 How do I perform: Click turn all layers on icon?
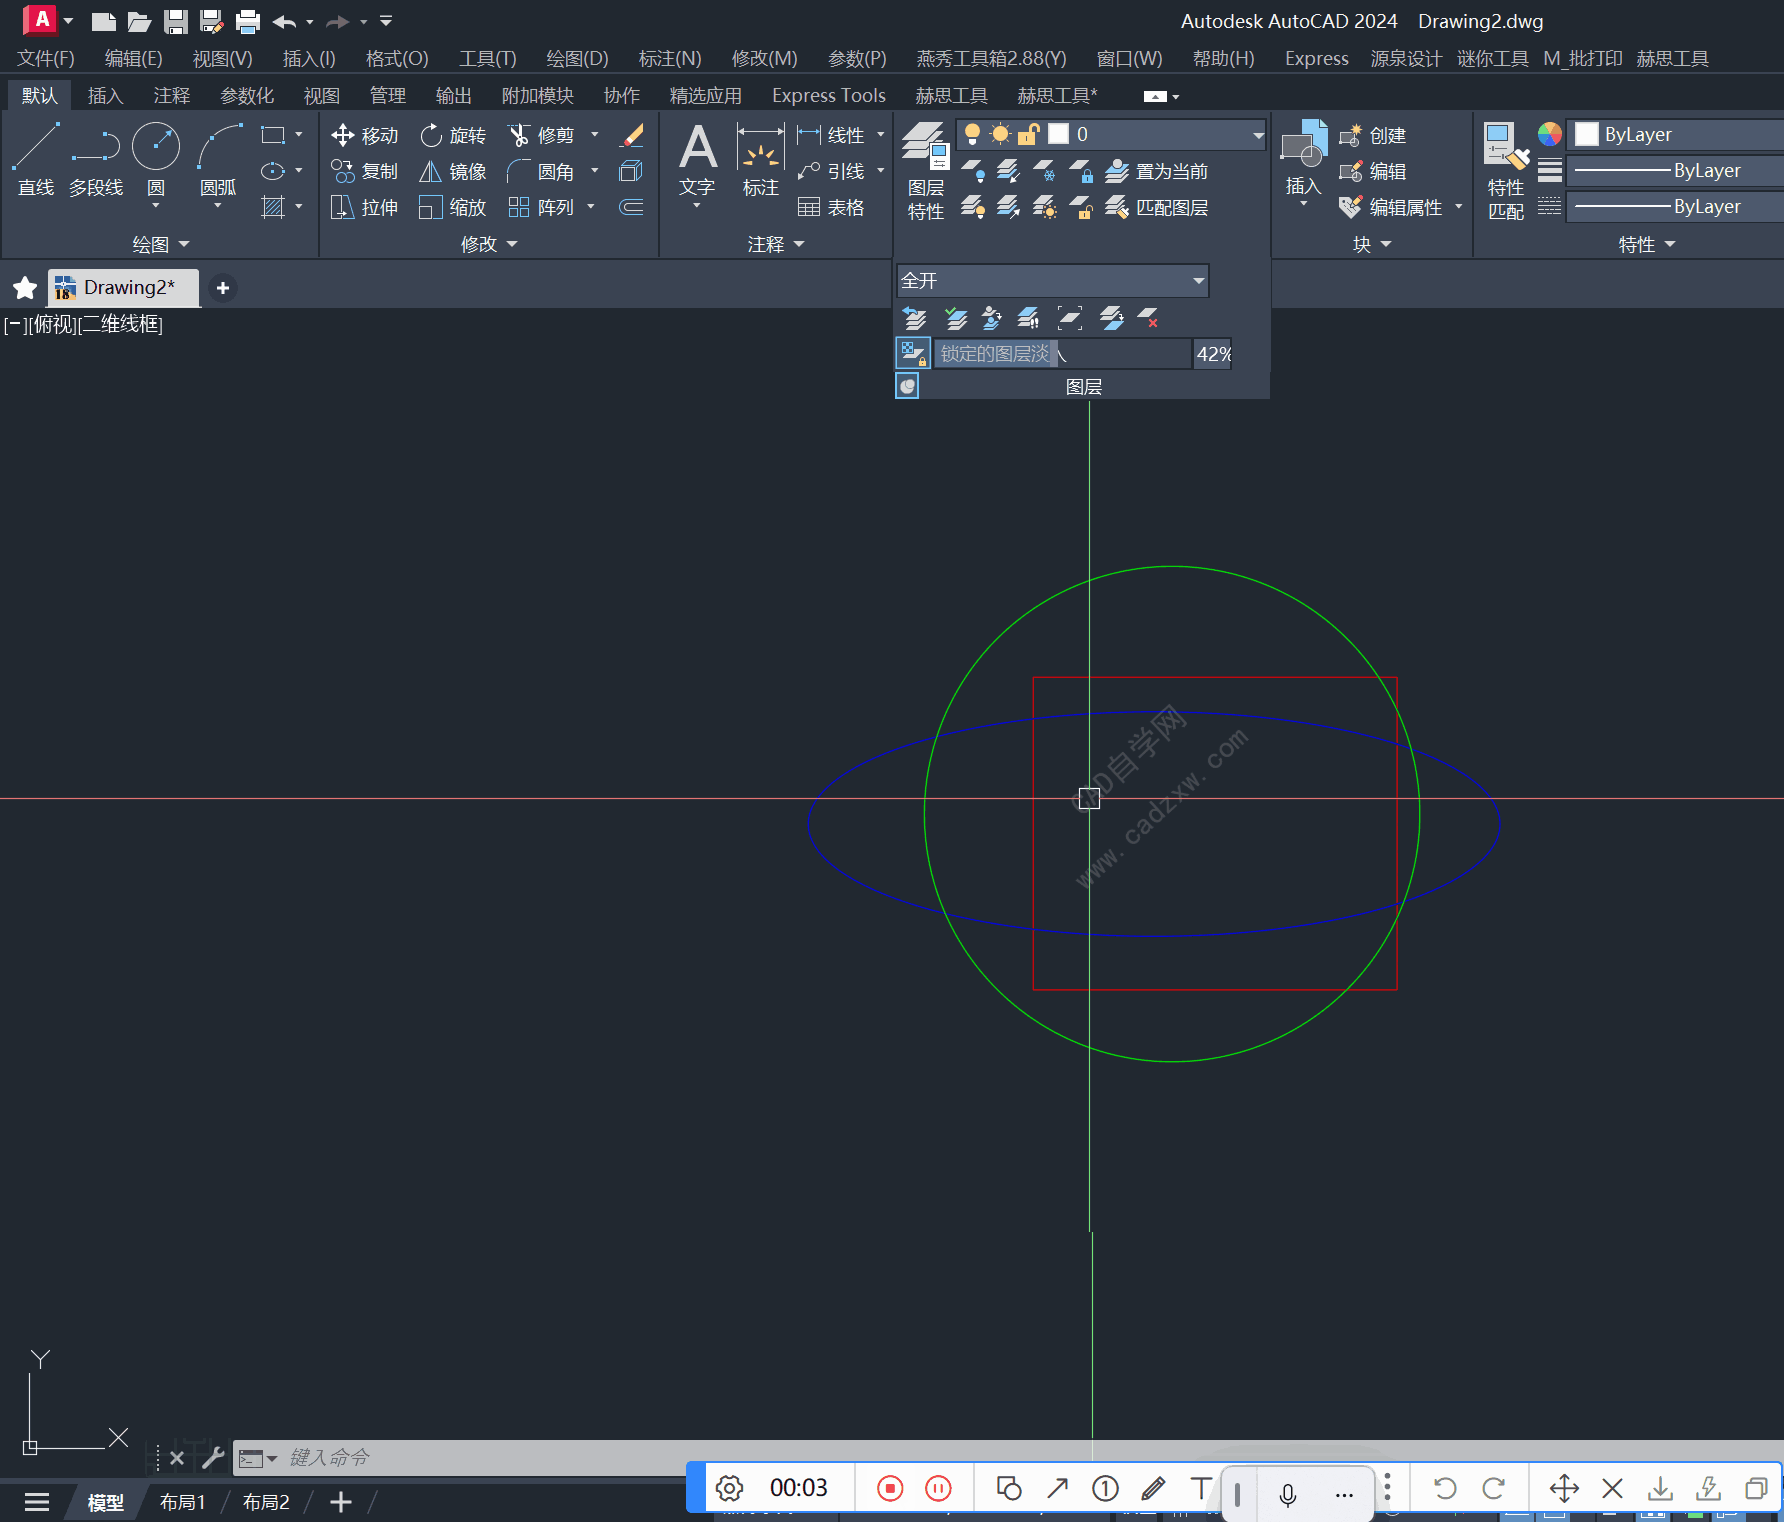[x=973, y=207]
